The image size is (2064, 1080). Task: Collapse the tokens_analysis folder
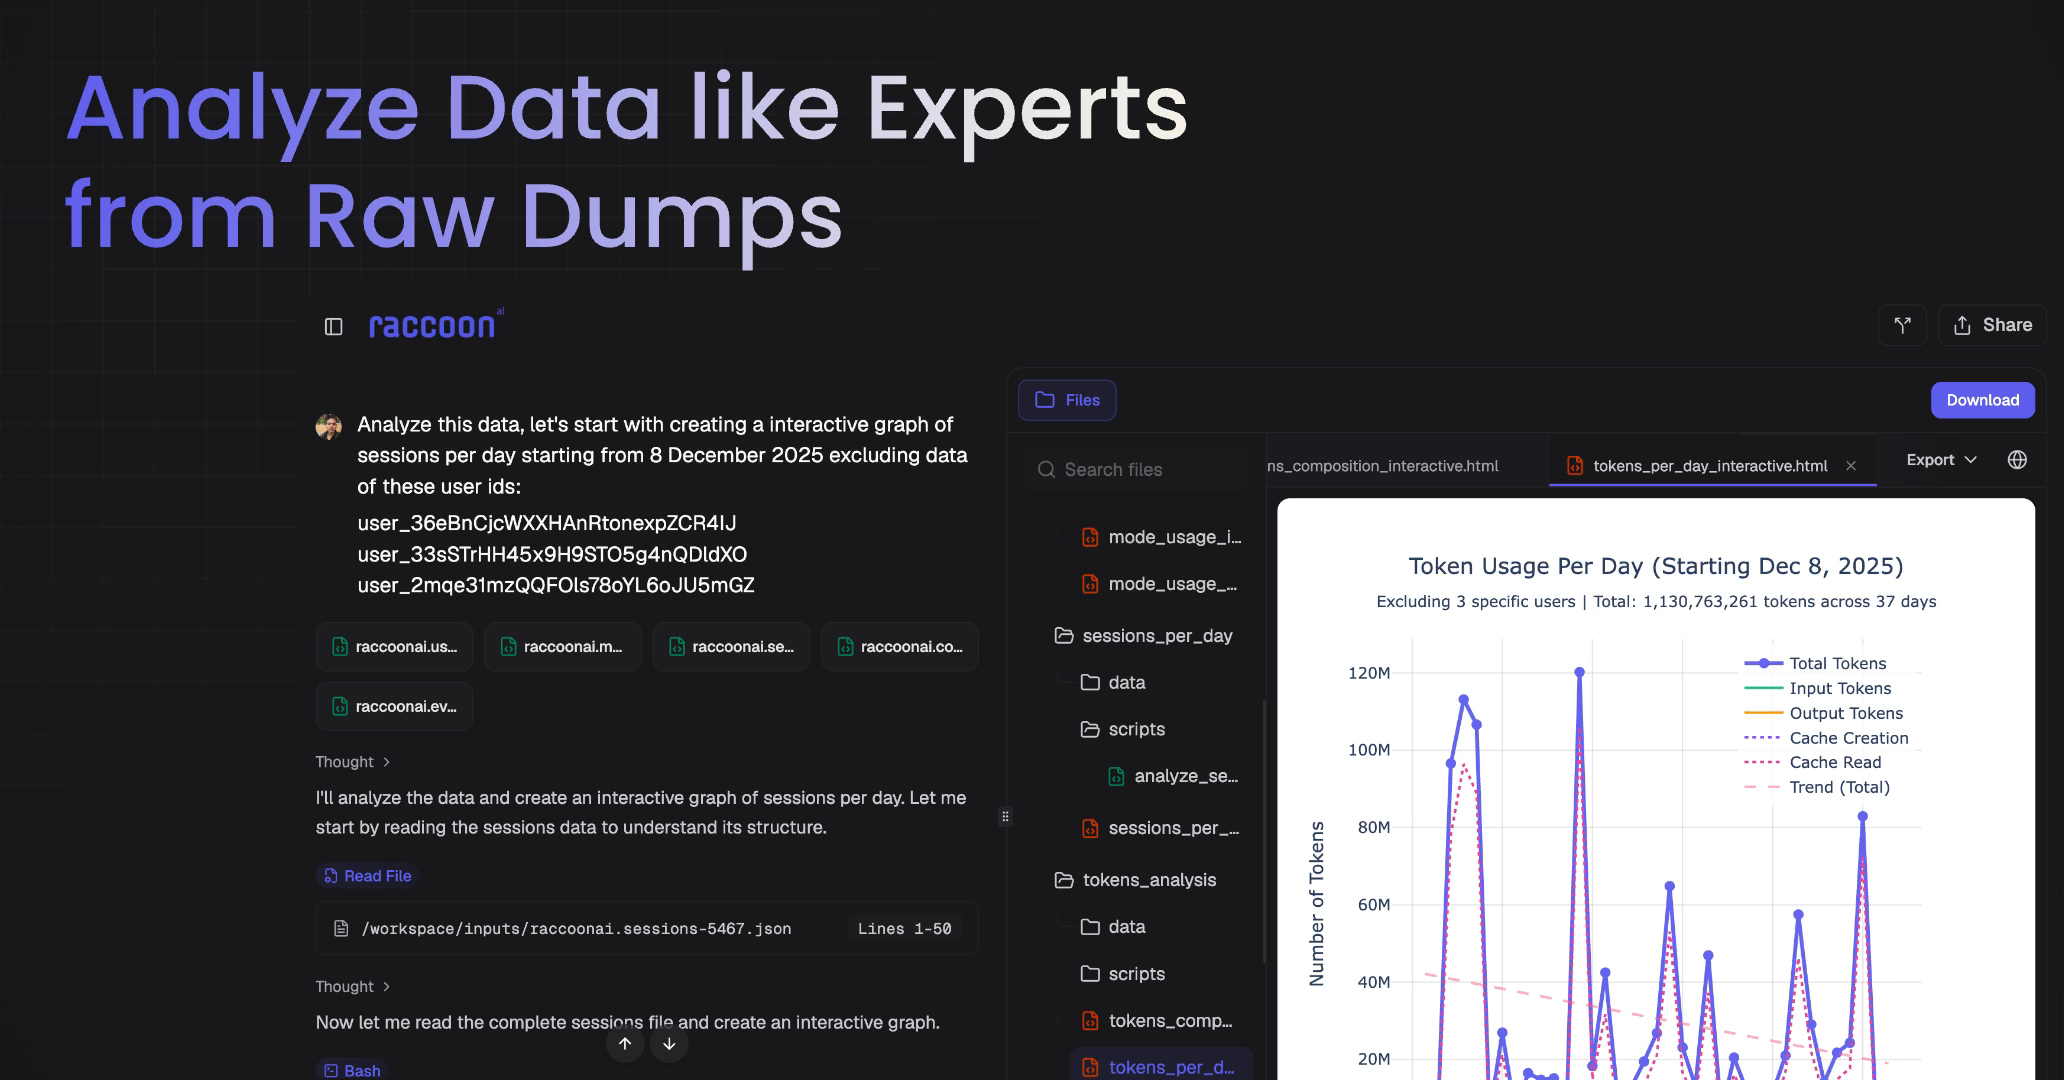click(x=1148, y=880)
